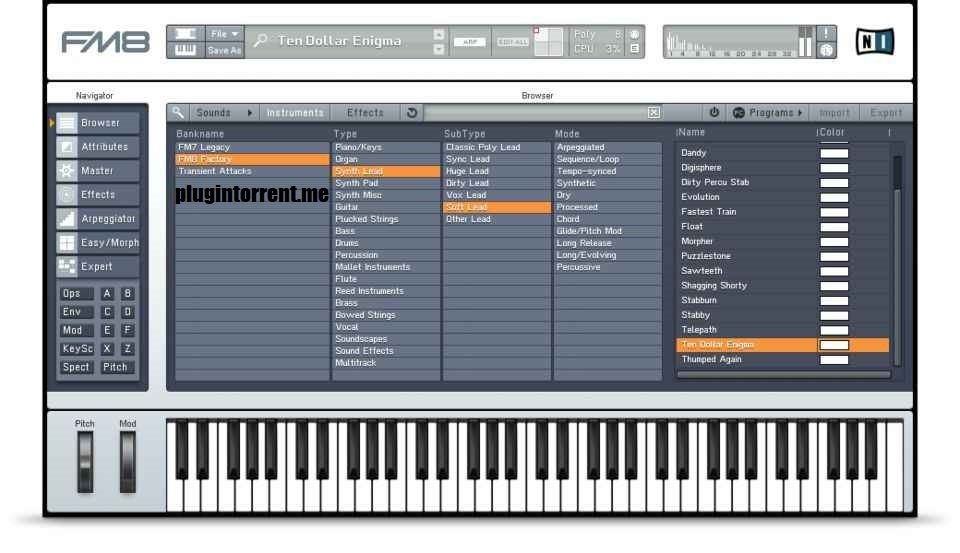
Task: Select operator F button
Action: [x=127, y=330]
